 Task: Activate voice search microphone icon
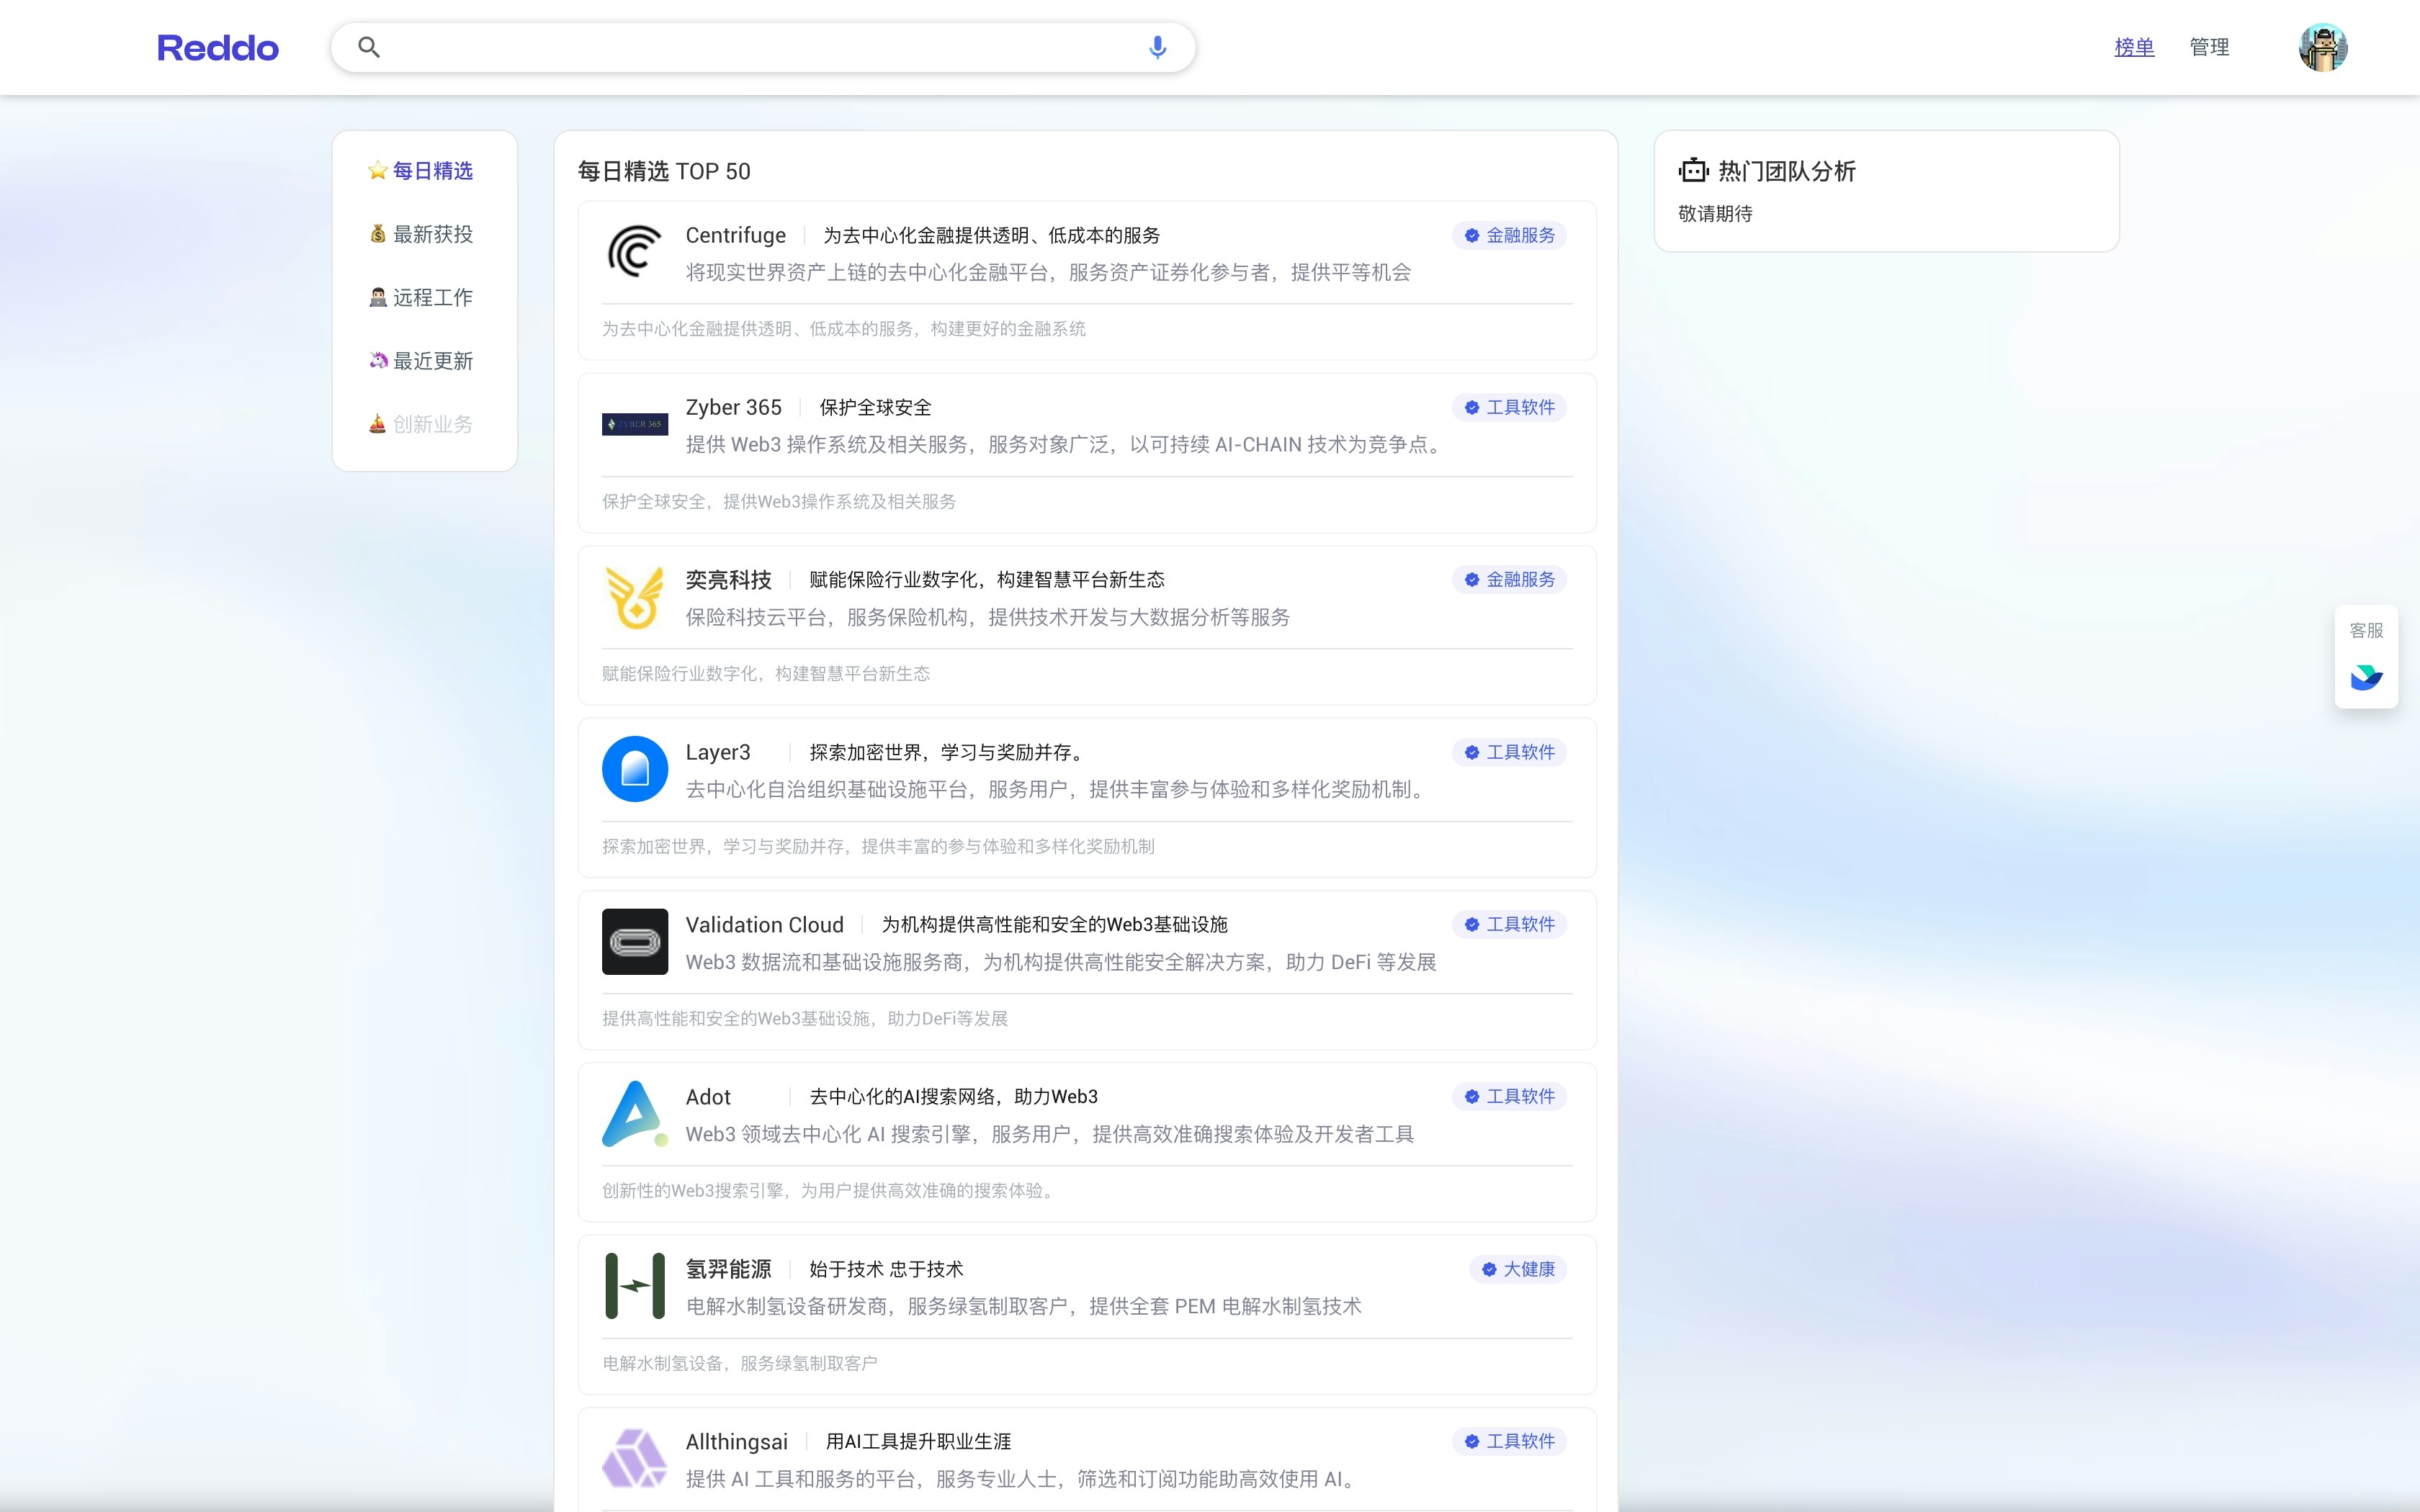point(1157,47)
